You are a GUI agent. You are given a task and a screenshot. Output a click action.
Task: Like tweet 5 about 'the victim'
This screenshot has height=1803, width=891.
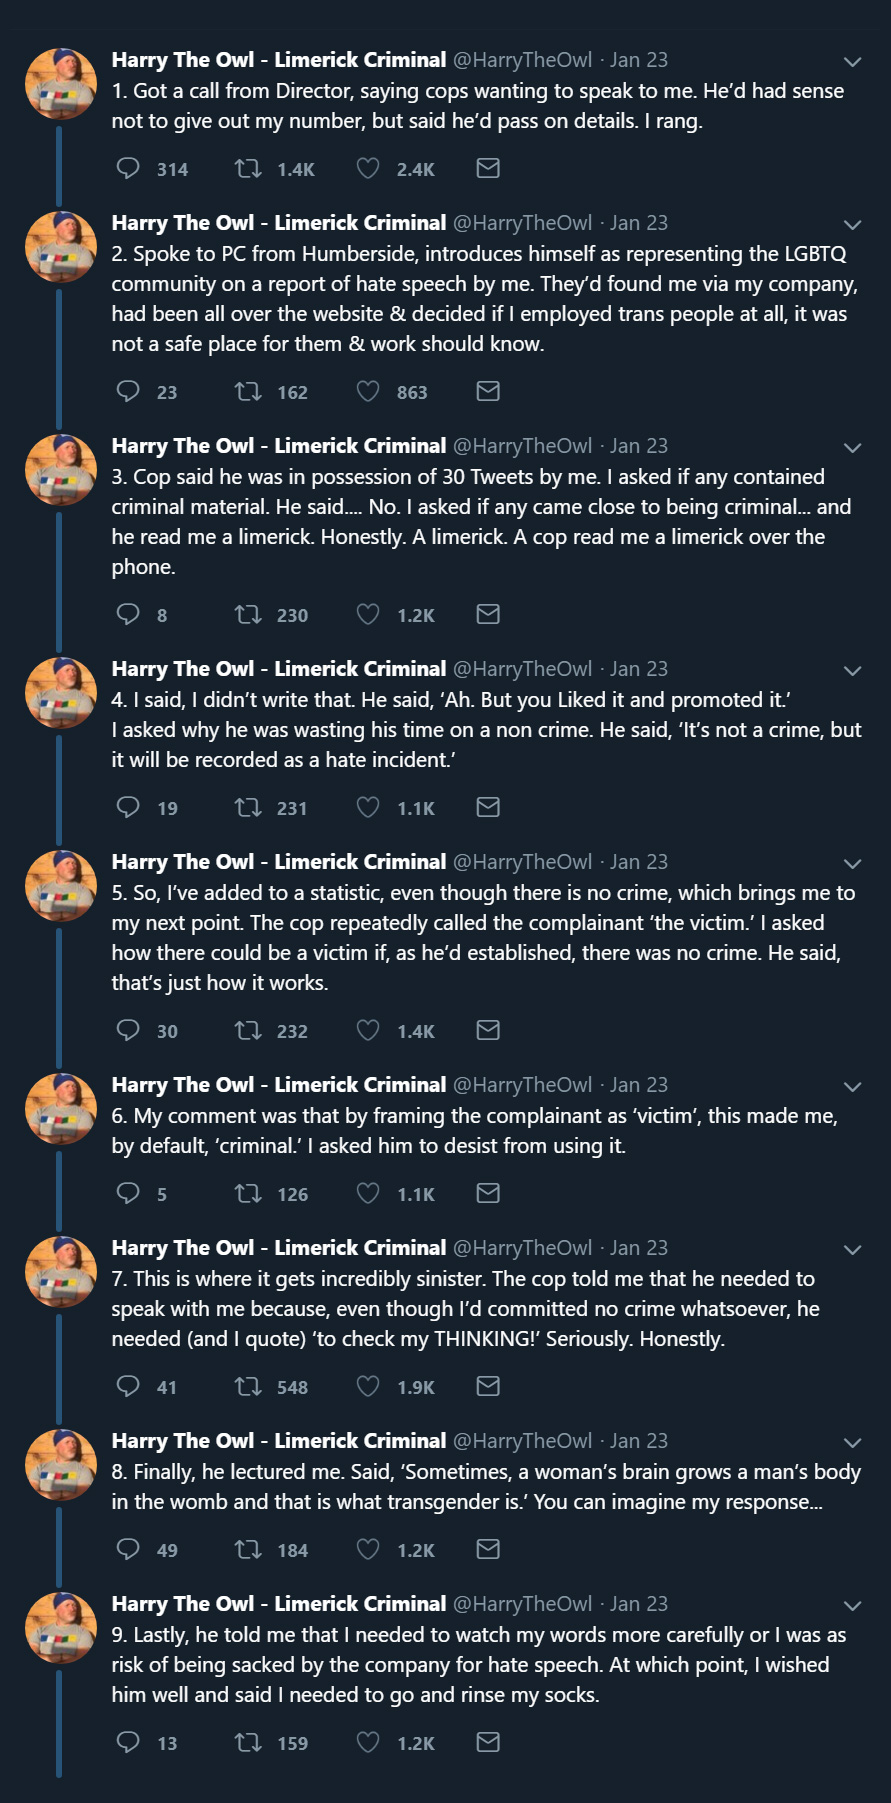[x=368, y=1030]
